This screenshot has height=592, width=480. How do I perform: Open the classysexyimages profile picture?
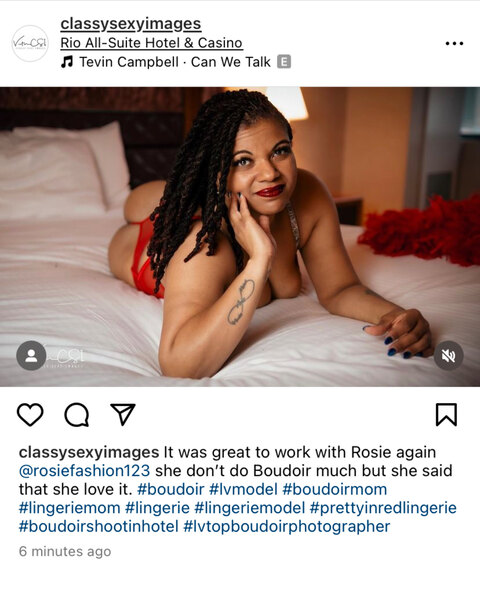pos(30,43)
